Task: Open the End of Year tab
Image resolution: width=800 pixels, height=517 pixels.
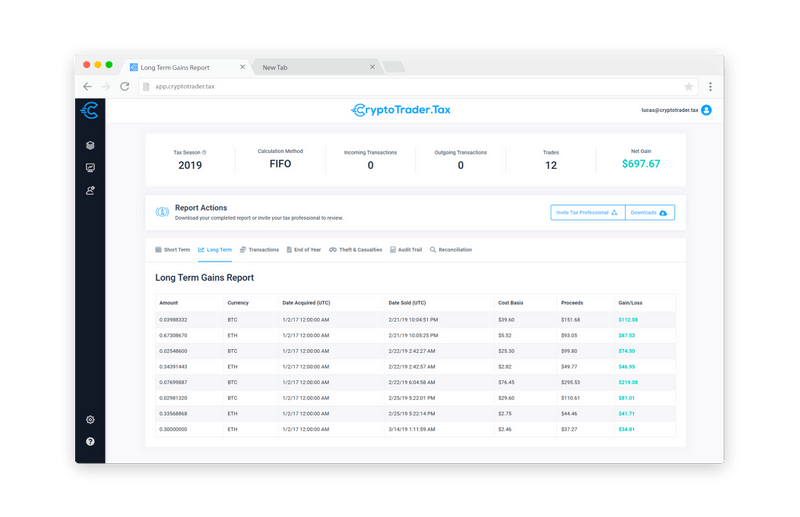Action: (x=304, y=250)
